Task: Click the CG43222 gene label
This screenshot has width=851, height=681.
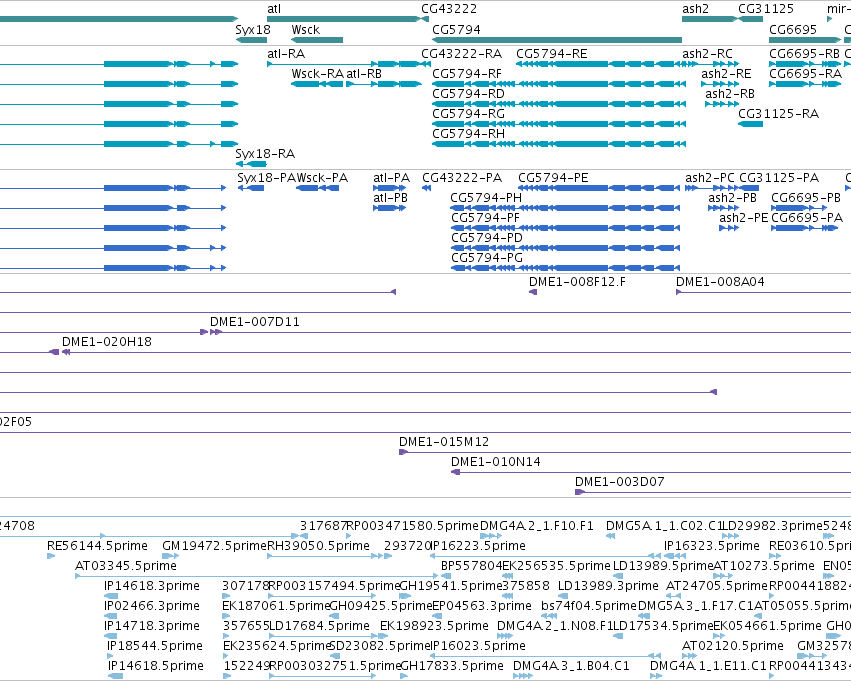Action: click(449, 9)
